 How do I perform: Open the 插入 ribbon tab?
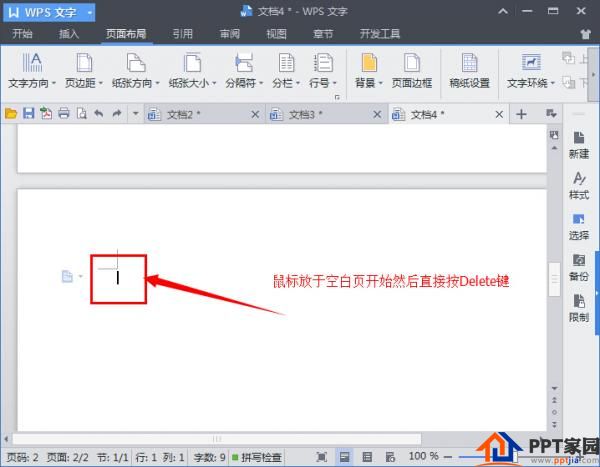69,34
